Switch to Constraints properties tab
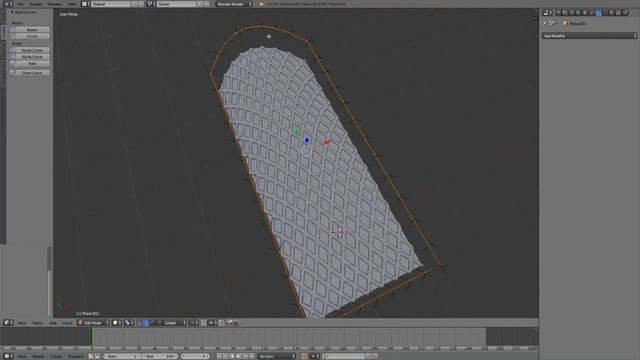Screen dimensions: 640x360 click(592, 13)
